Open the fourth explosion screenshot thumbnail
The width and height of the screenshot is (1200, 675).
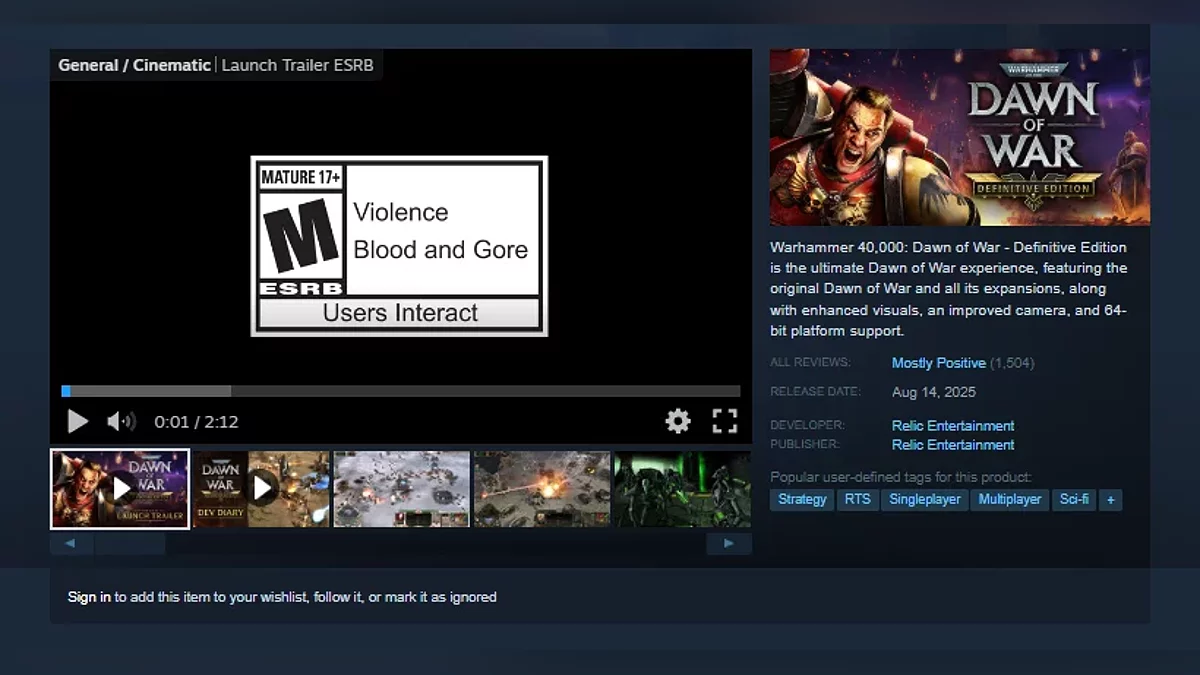click(541, 489)
